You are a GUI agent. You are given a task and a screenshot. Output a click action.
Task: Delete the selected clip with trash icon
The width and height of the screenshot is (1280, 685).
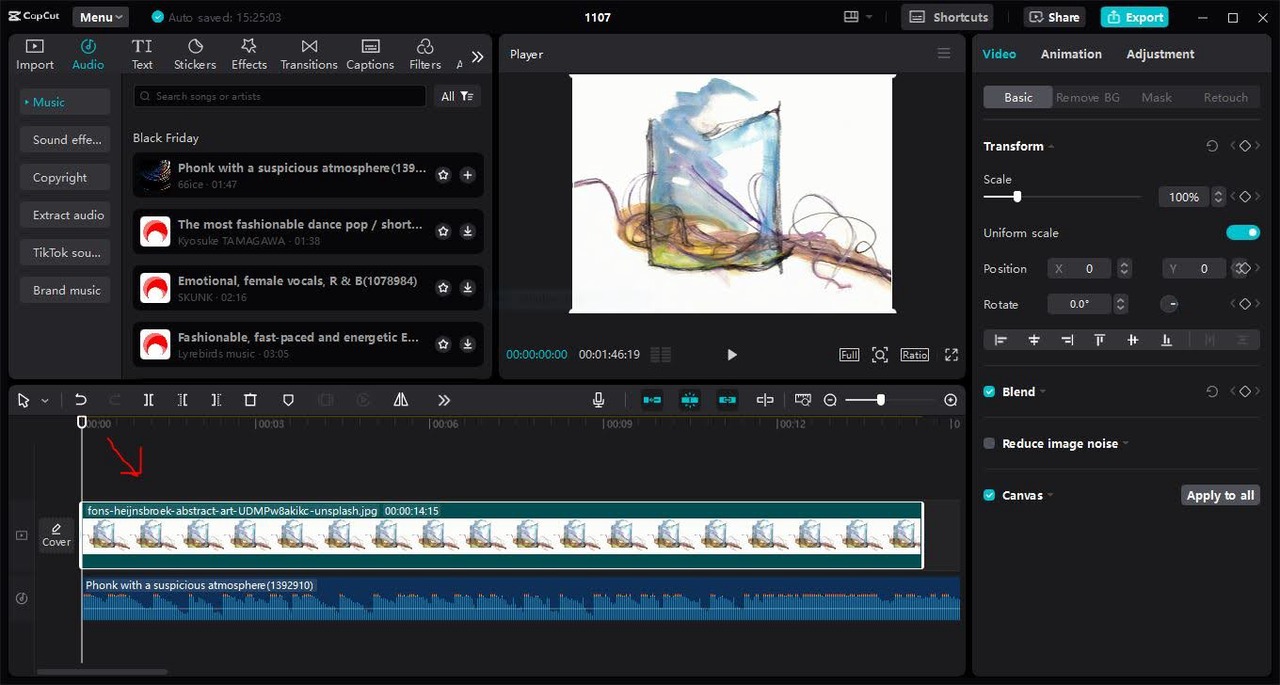251,399
